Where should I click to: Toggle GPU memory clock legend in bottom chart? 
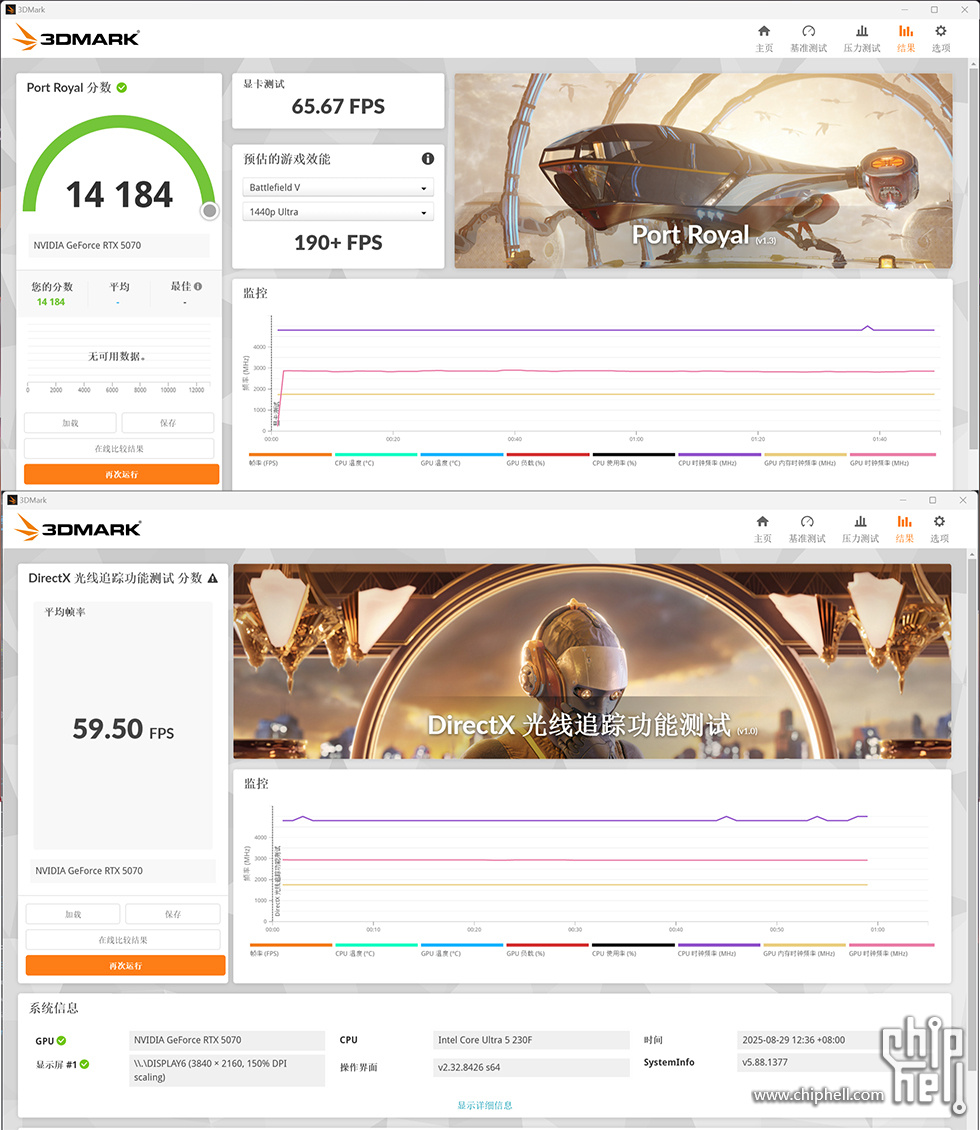804,949
